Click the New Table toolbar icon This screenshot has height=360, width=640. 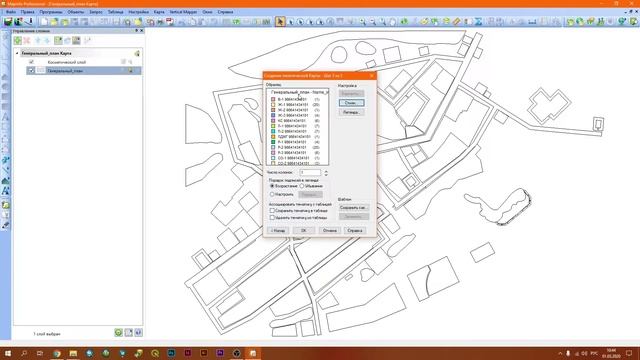(44, 22)
